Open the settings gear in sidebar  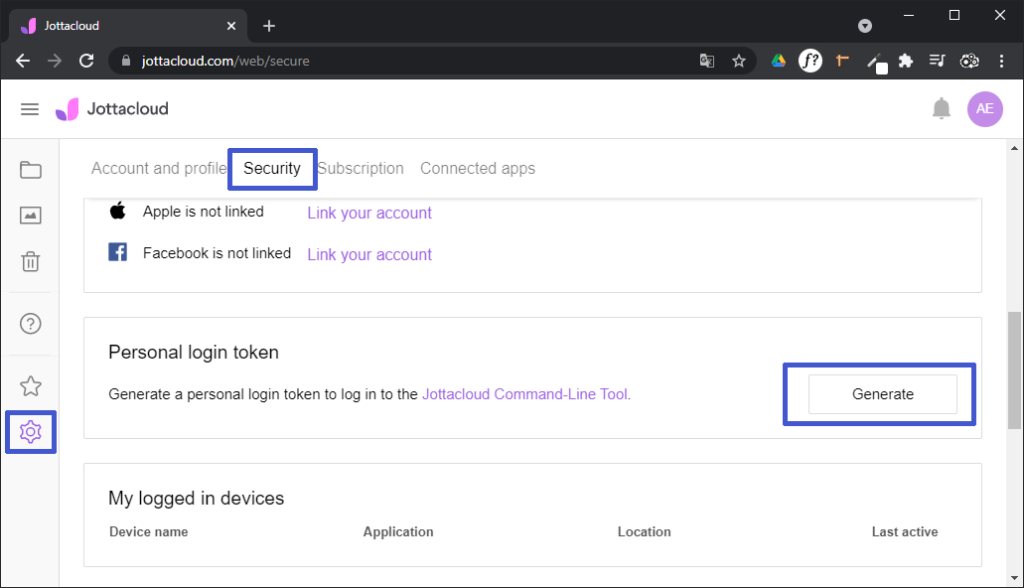31,432
